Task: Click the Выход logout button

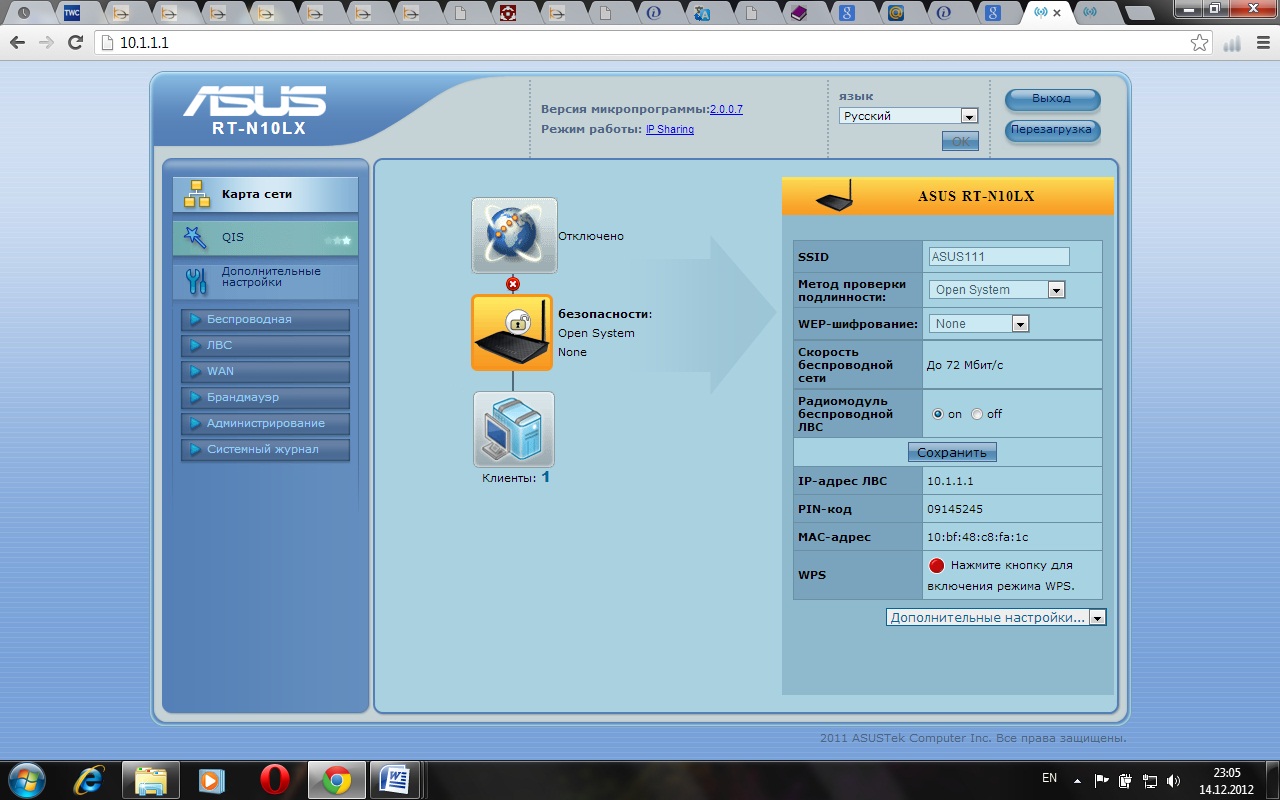Action: (x=1052, y=99)
